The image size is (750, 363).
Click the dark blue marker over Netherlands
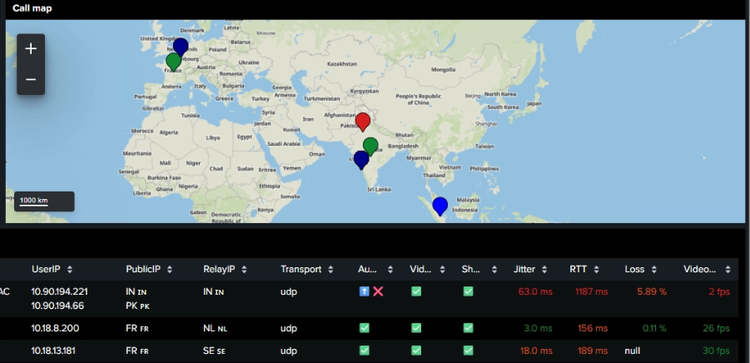point(180,47)
